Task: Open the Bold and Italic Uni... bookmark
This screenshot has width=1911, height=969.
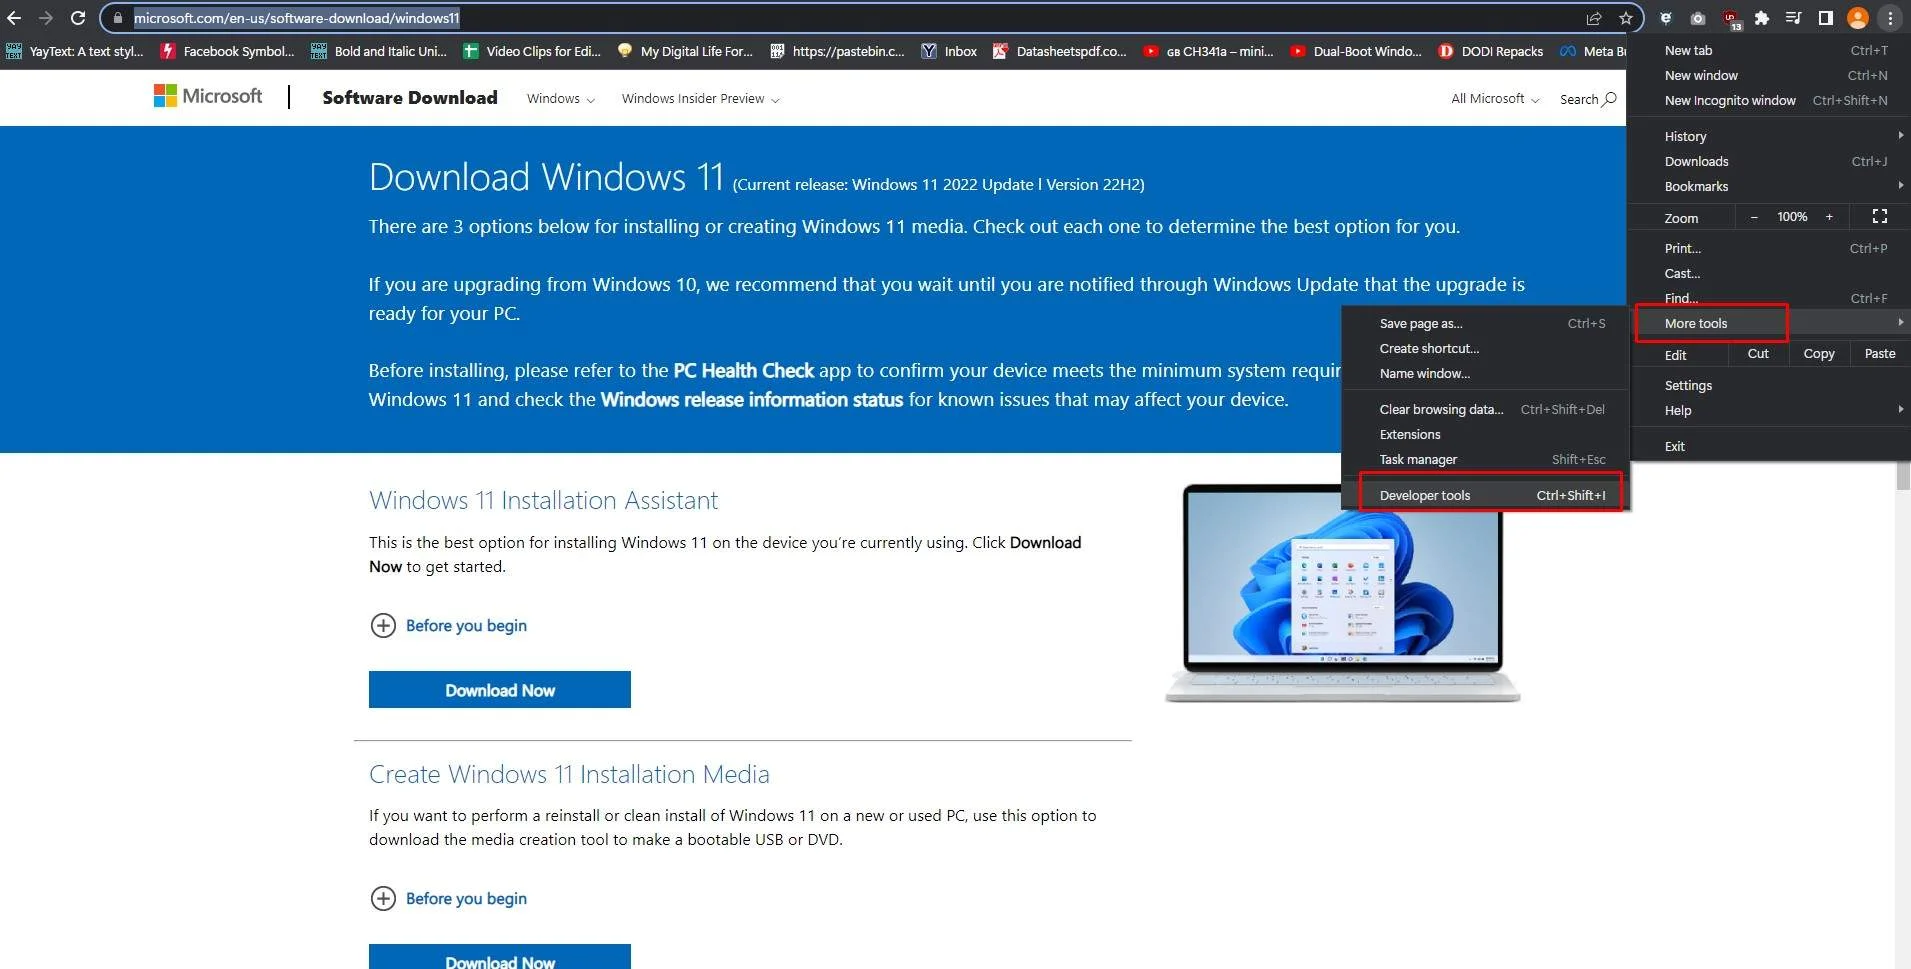Action: pyautogui.click(x=379, y=51)
